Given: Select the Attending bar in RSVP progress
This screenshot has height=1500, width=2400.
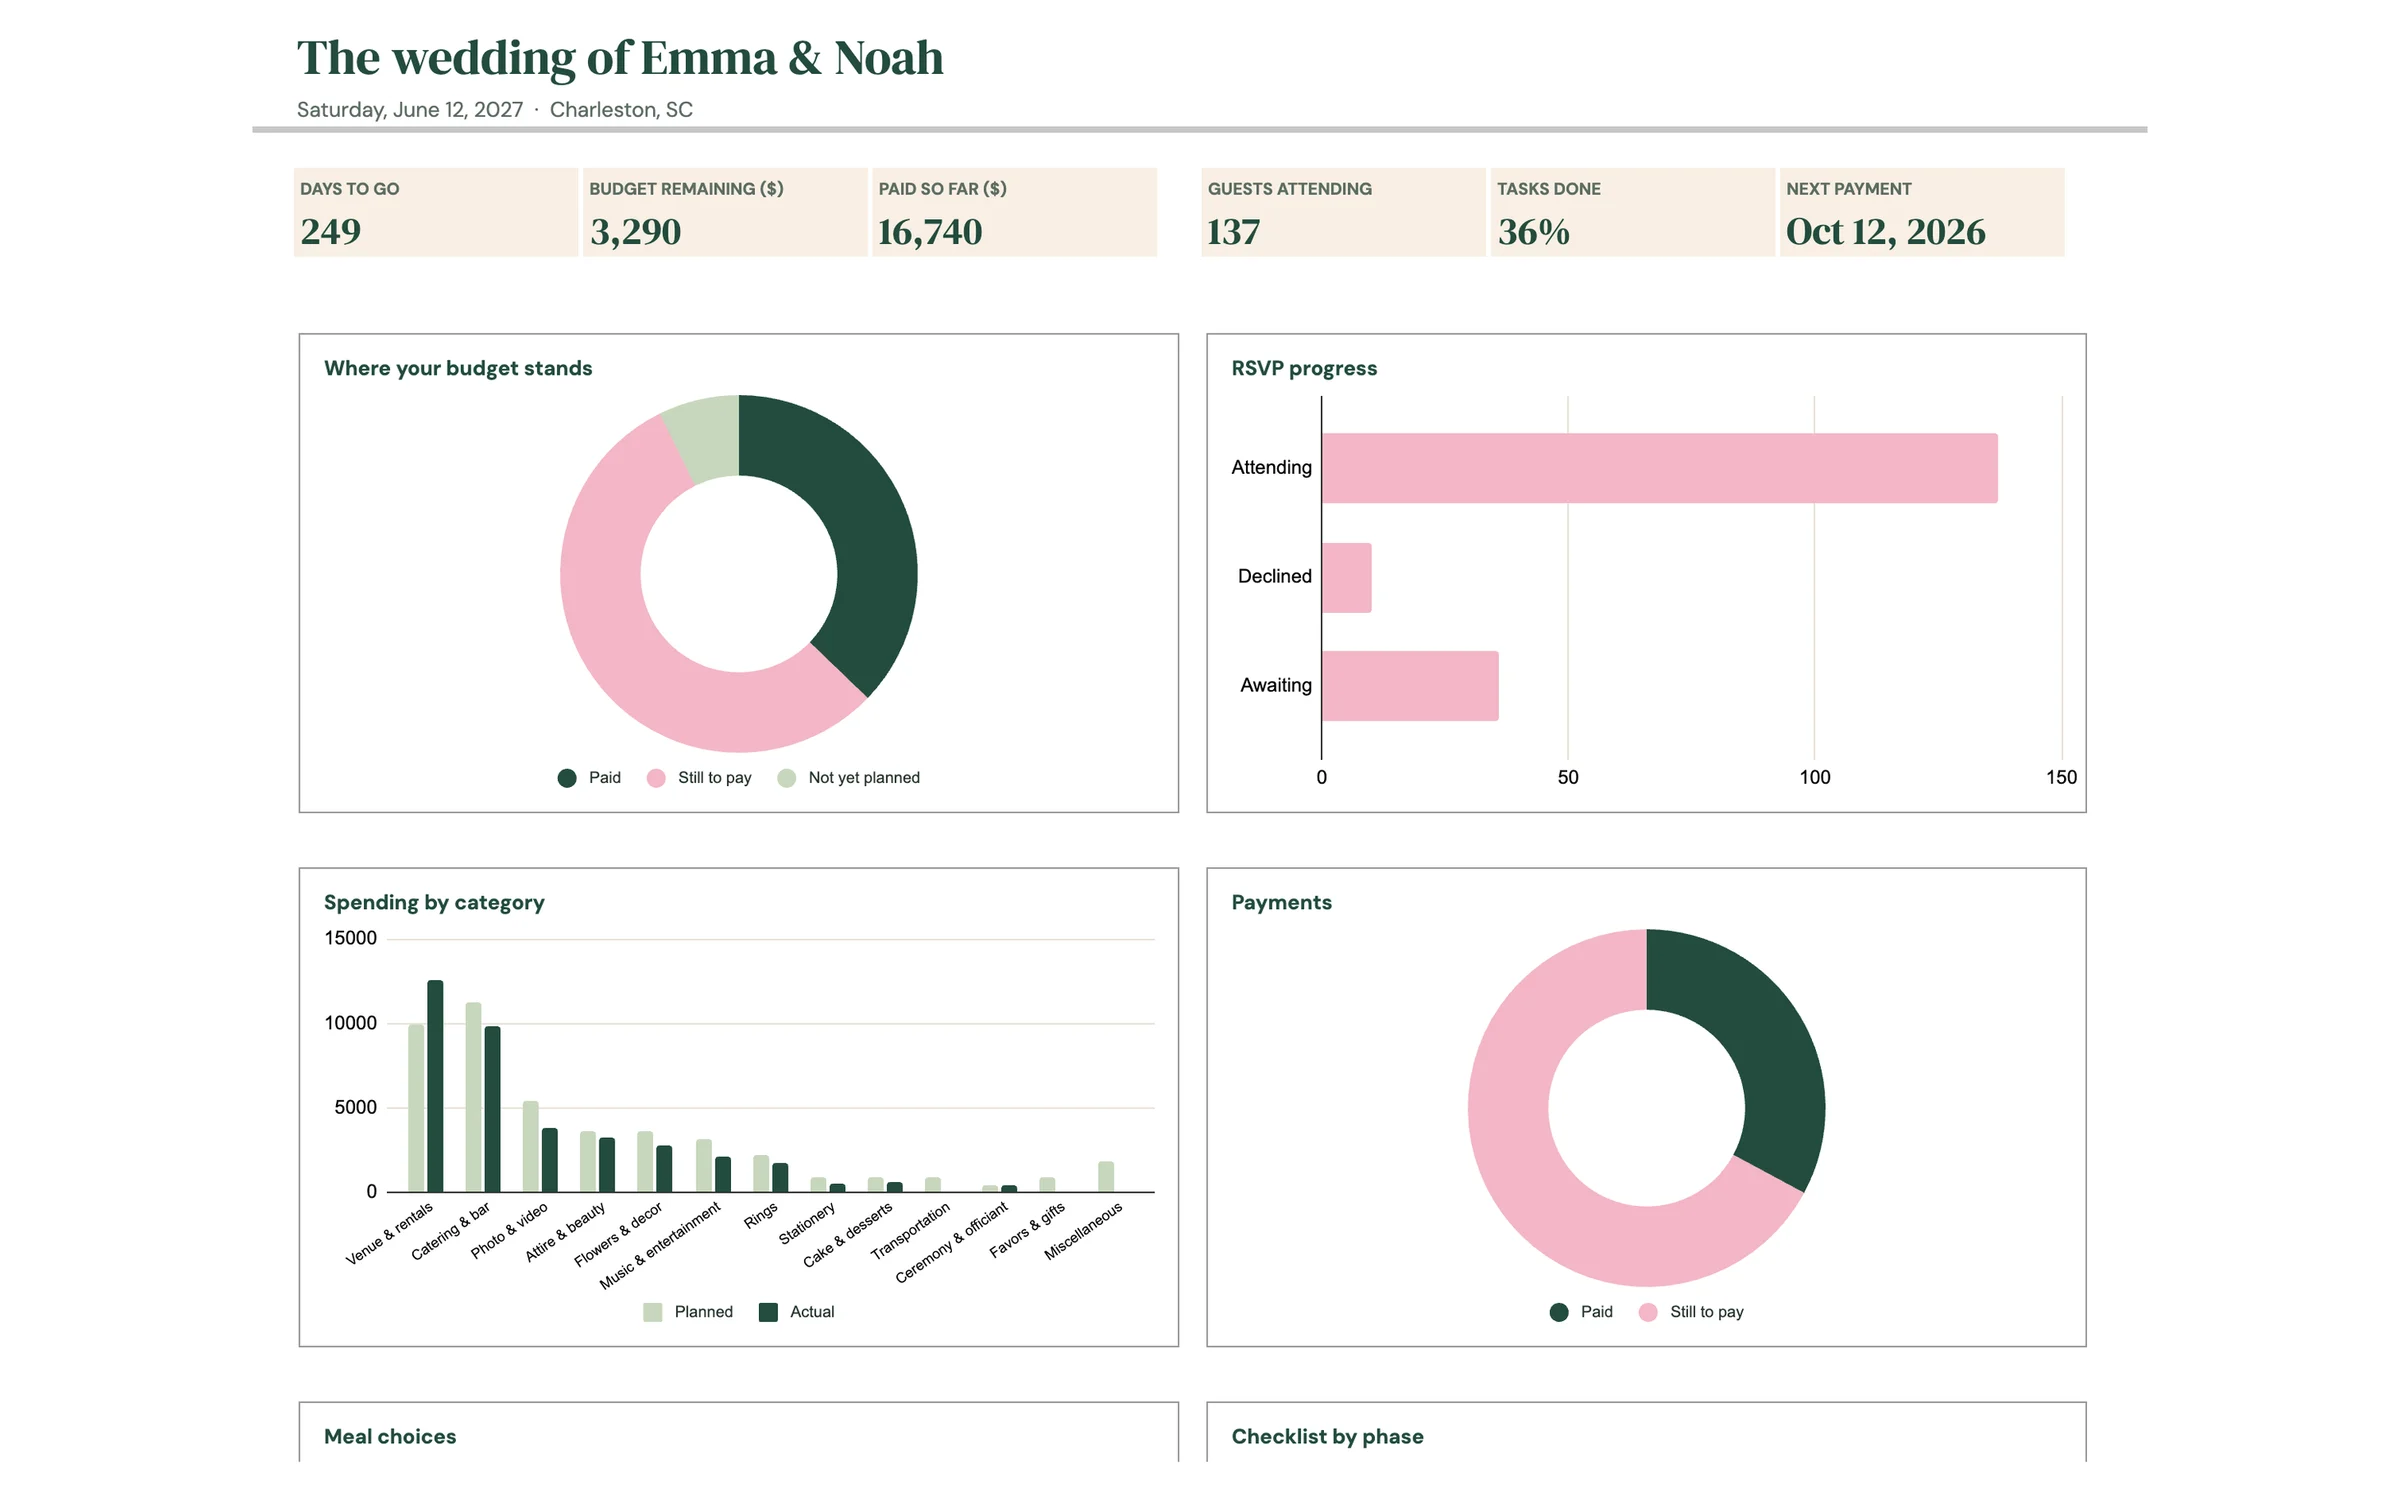Looking at the screenshot, I should [1659, 468].
